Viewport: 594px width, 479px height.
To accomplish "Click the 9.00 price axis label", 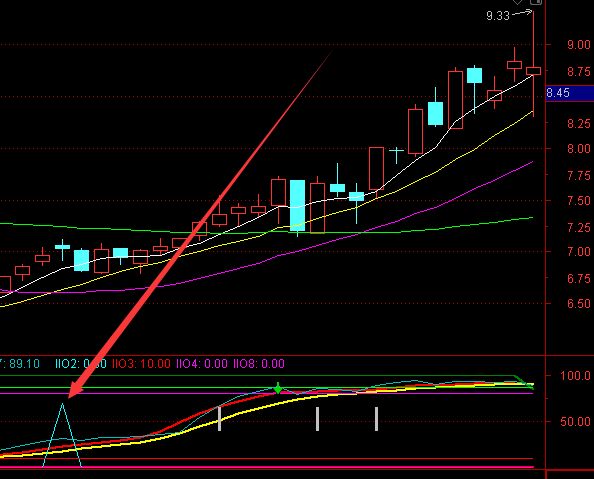I will [x=579, y=45].
